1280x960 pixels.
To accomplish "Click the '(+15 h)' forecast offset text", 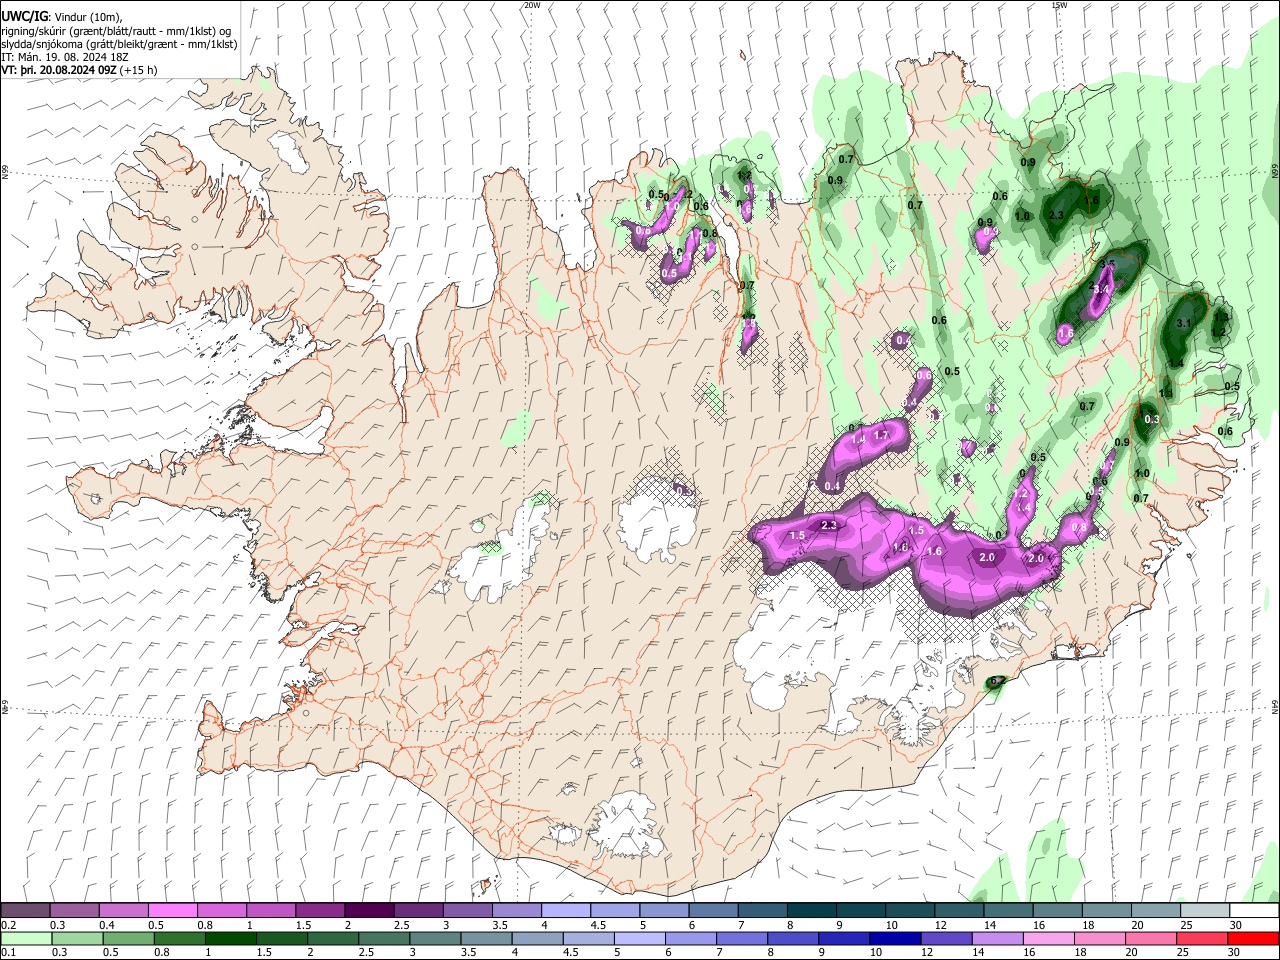I will tap(139, 70).
